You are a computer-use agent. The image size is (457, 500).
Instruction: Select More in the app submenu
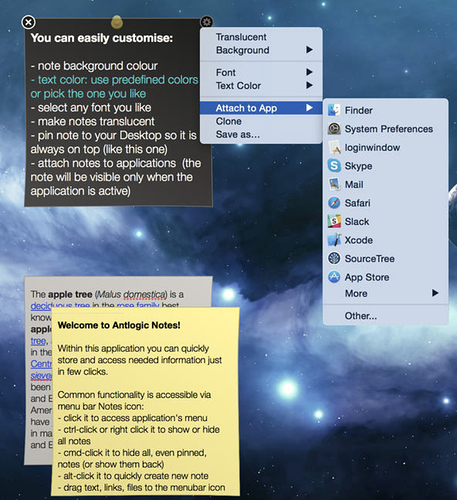point(385,293)
